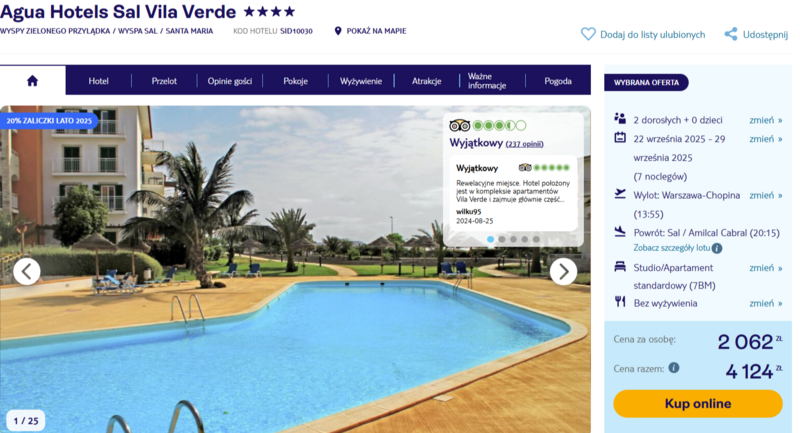Show next photo with right arrow
The height and width of the screenshot is (433, 800).
(x=563, y=271)
